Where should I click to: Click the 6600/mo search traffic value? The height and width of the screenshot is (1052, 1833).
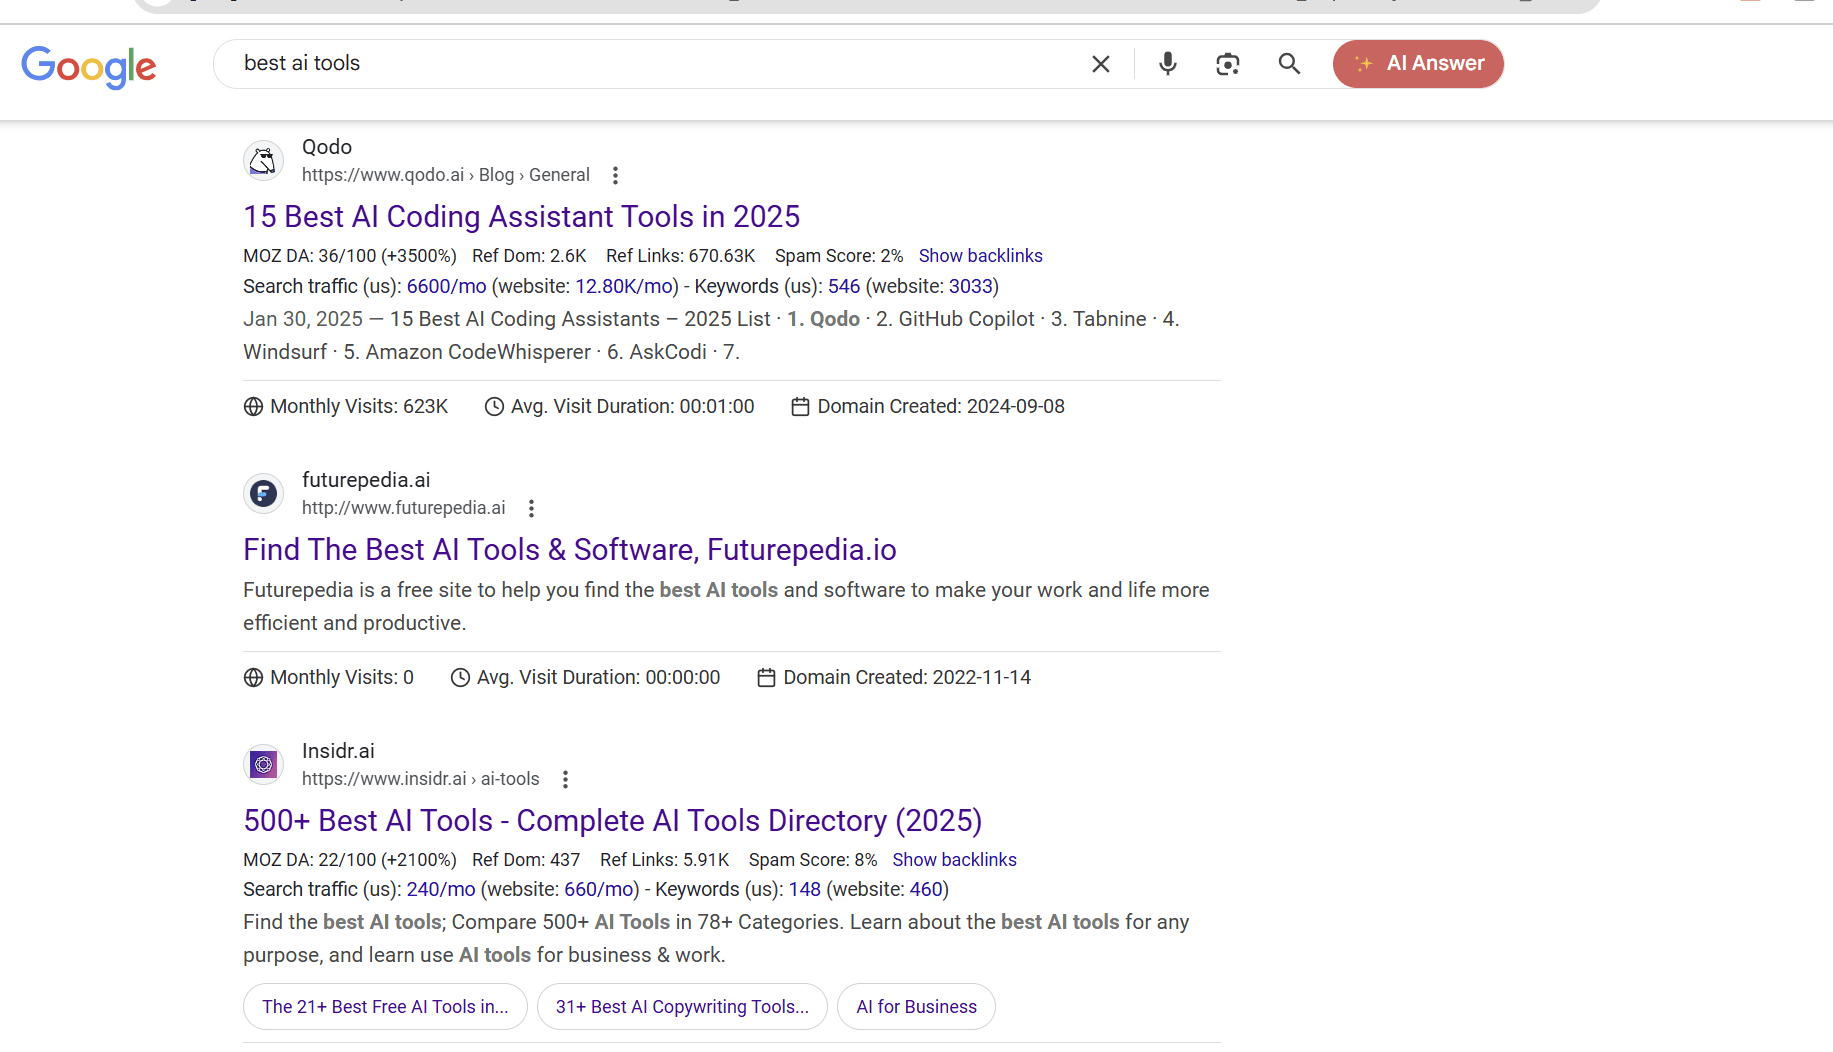point(447,287)
